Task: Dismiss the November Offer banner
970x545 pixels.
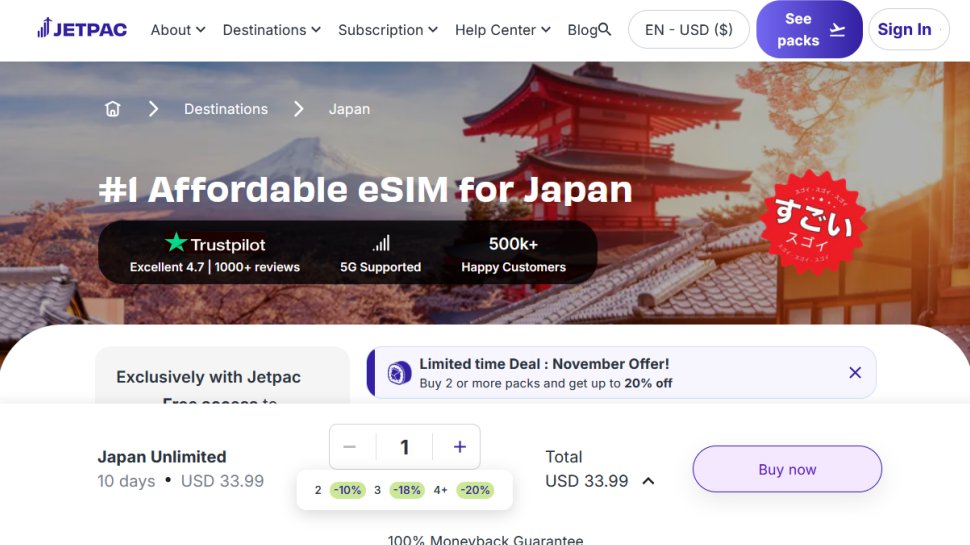Action: 855,372
